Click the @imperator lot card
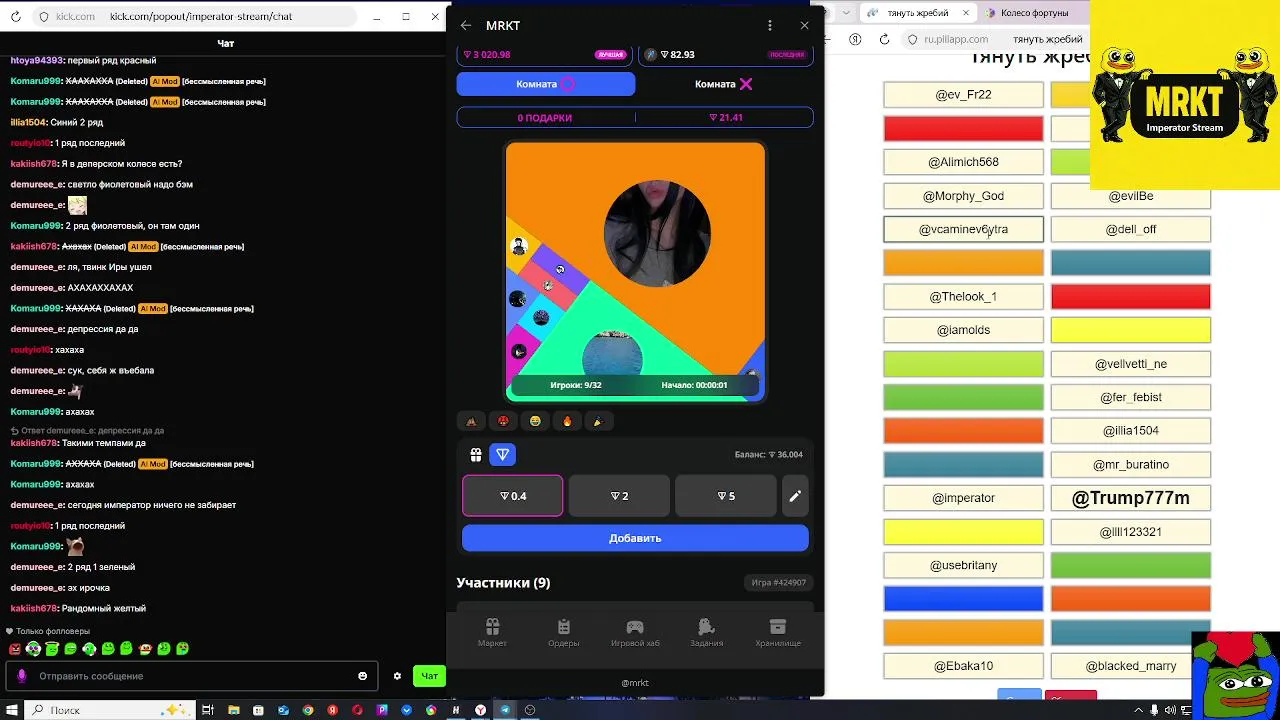The image size is (1280, 720). (x=963, y=498)
